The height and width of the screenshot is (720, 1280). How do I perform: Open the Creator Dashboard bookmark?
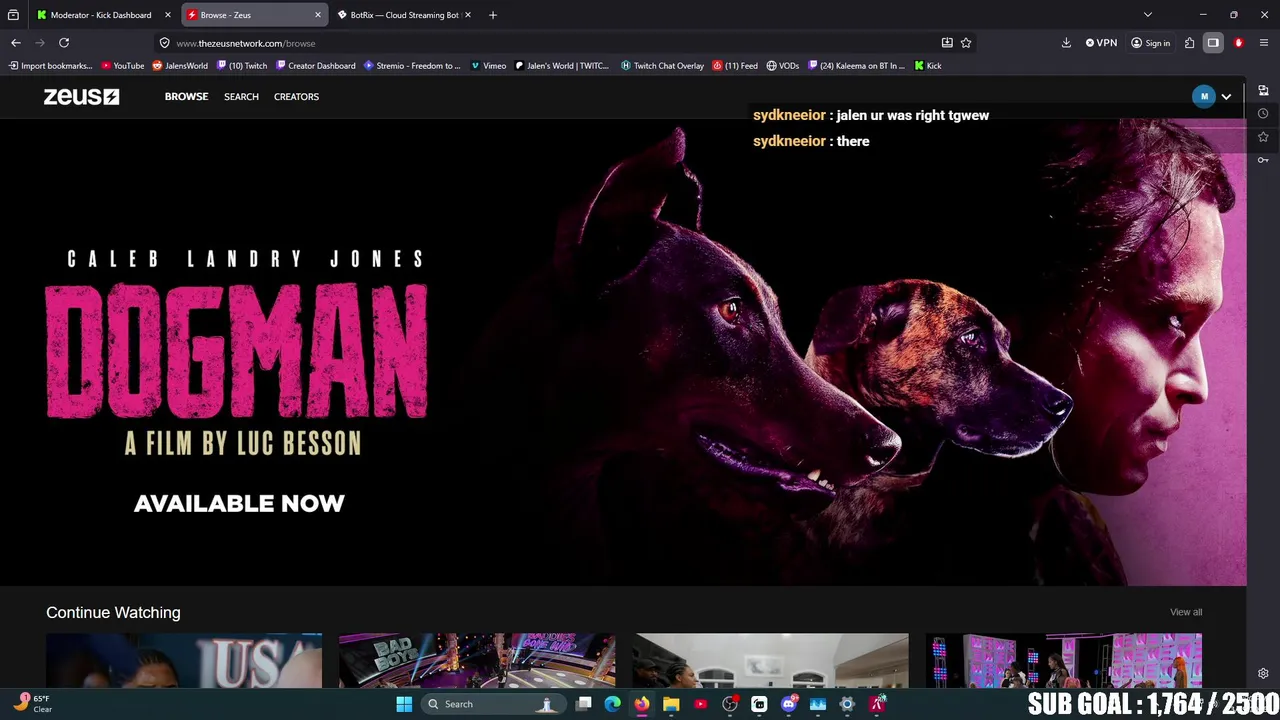coord(315,66)
